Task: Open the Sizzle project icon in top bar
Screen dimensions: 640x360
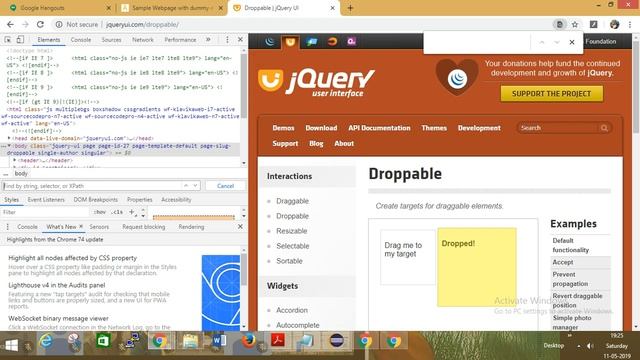Action: pos(332,42)
